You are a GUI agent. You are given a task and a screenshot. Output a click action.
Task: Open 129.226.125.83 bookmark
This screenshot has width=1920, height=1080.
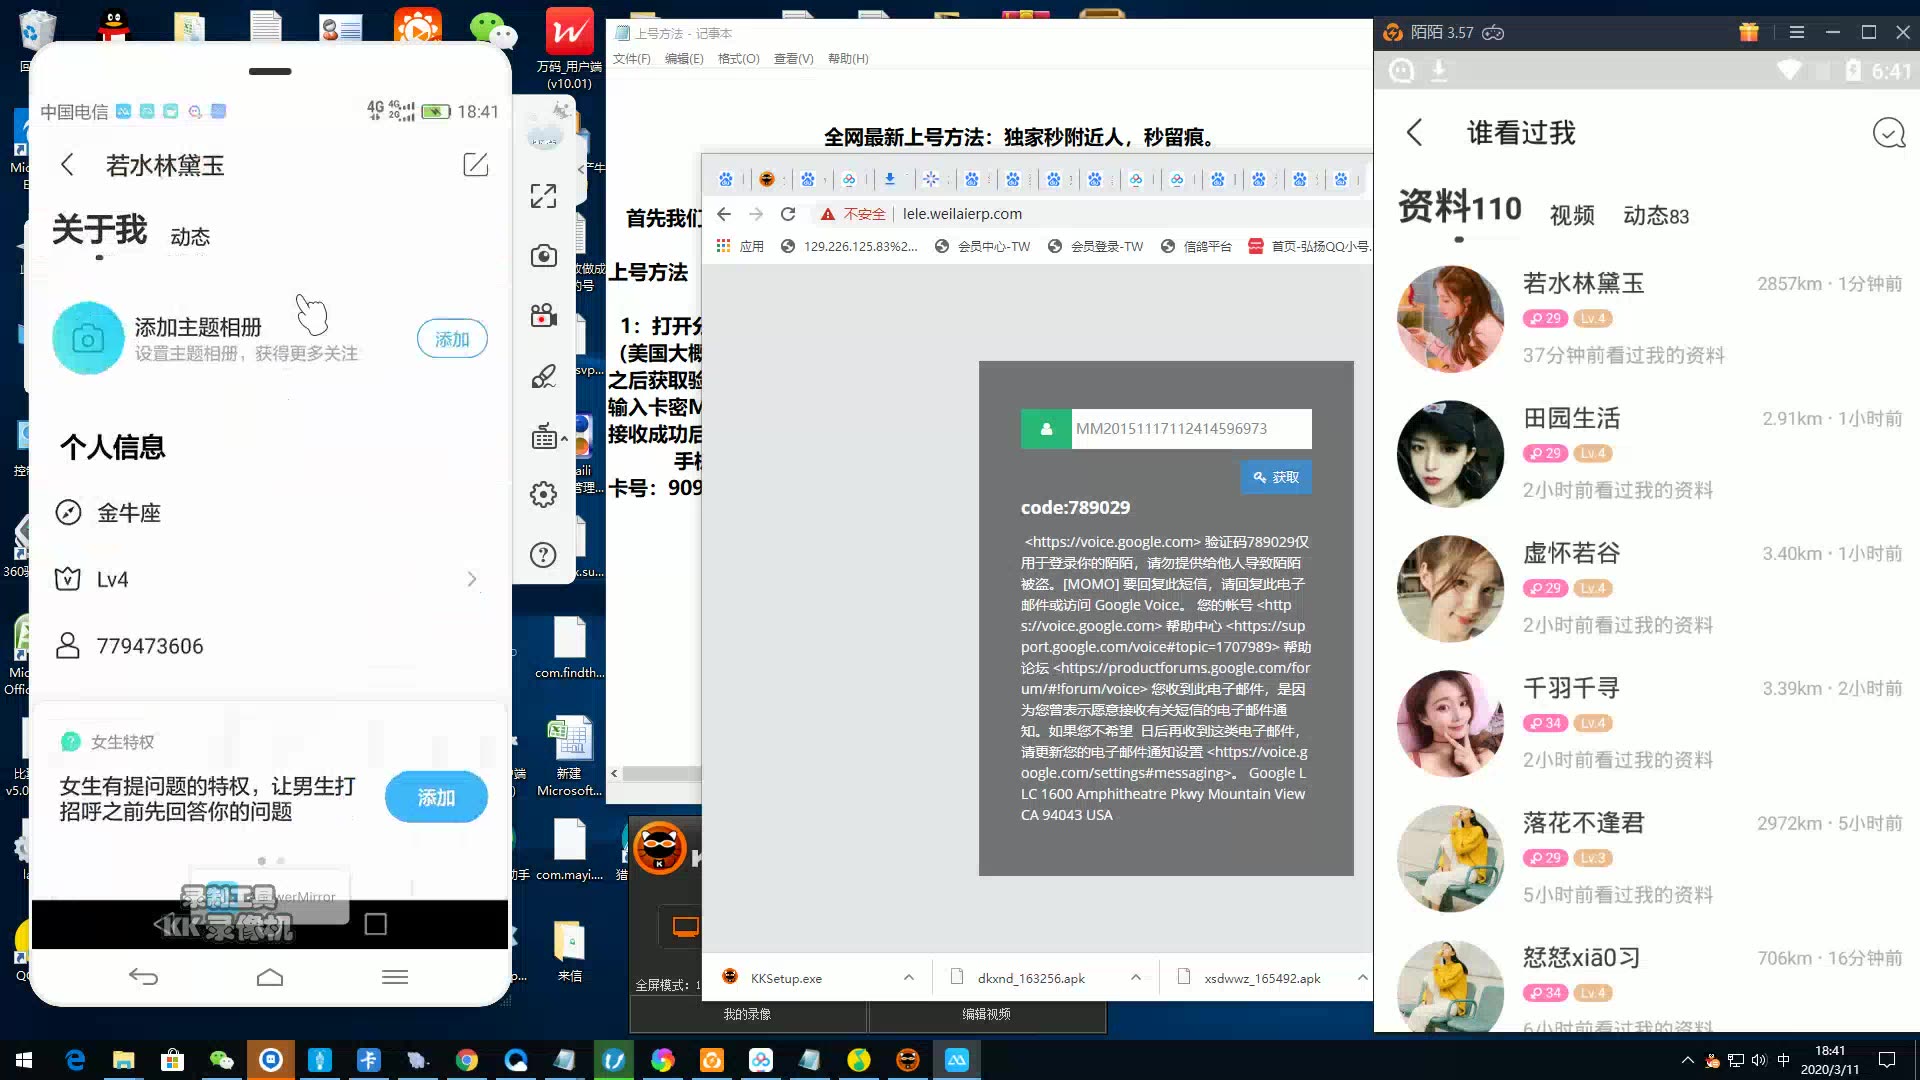849,246
